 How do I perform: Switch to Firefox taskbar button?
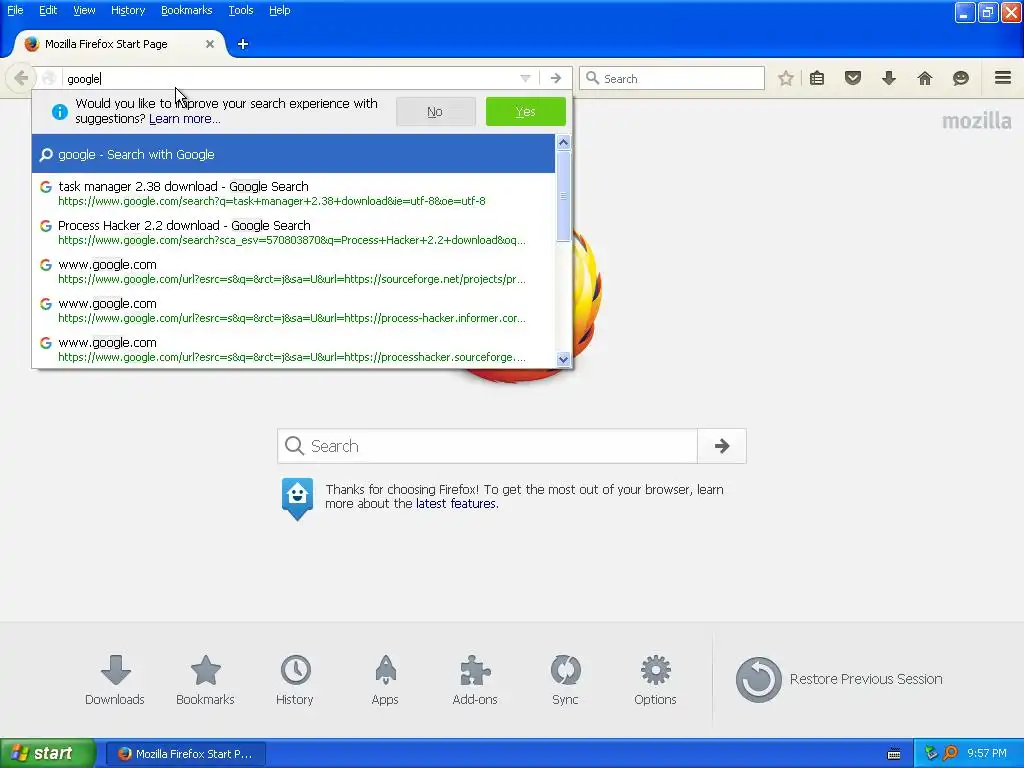point(186,754)
